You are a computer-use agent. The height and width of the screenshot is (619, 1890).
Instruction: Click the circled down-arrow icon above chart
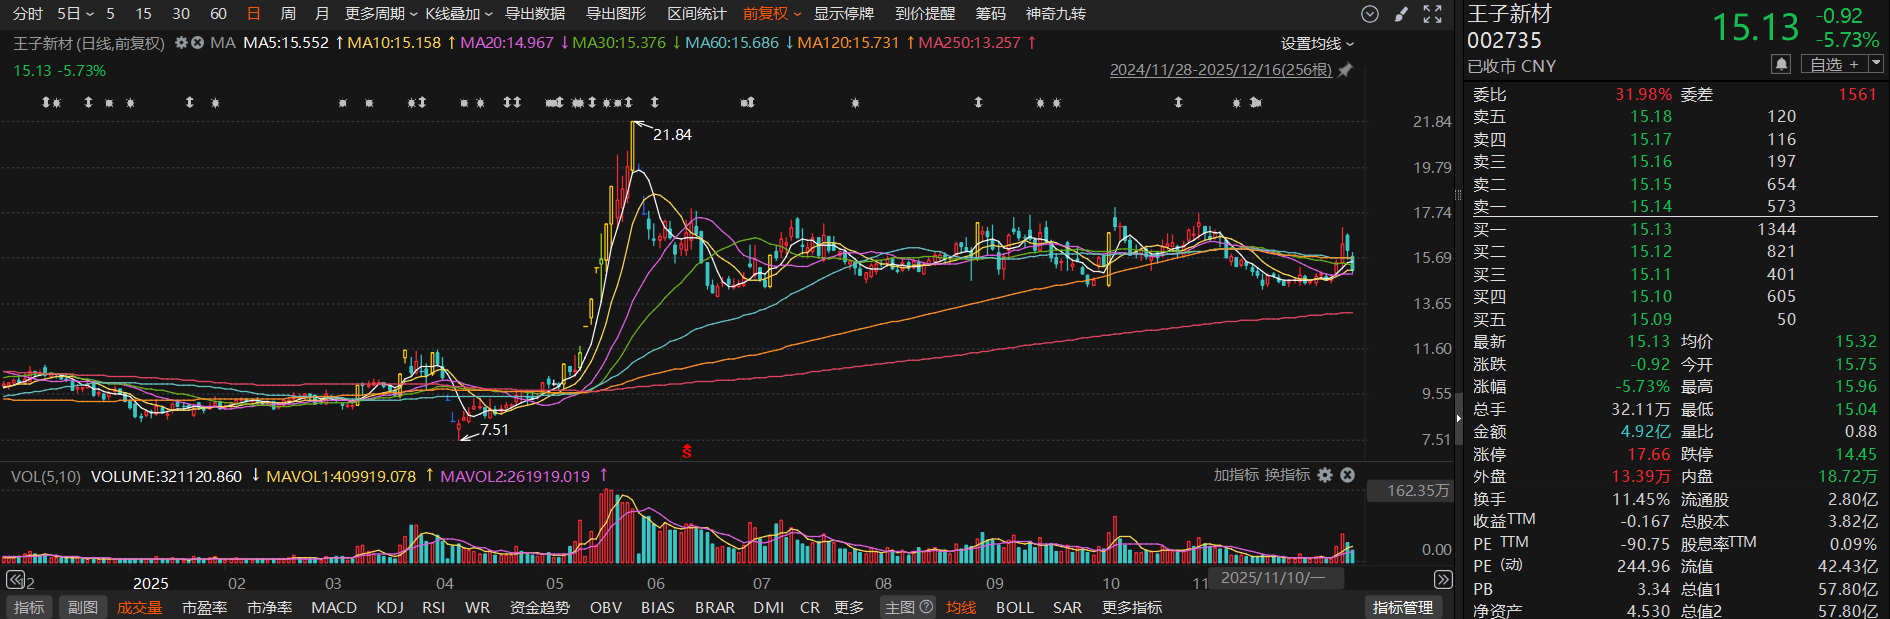pyautogui.click(x=1370, y=14)
